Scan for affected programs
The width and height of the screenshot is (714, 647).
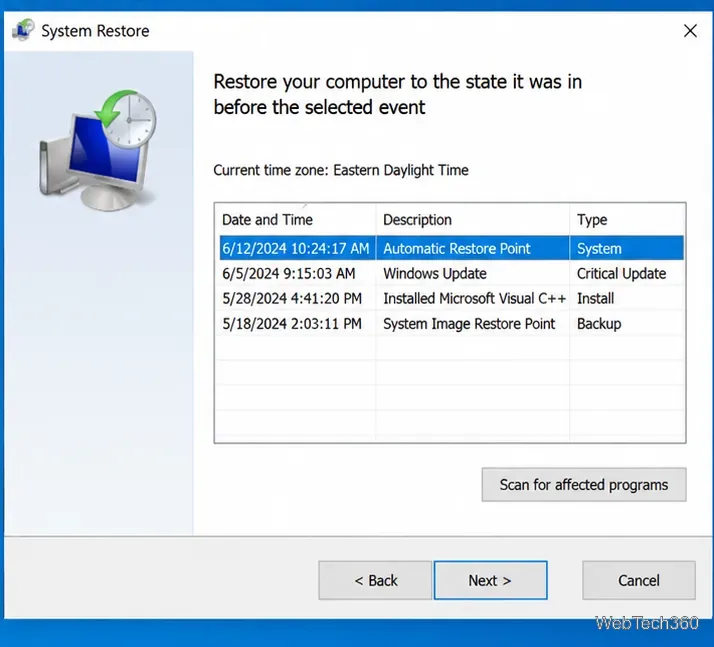[x=584, y=484]
